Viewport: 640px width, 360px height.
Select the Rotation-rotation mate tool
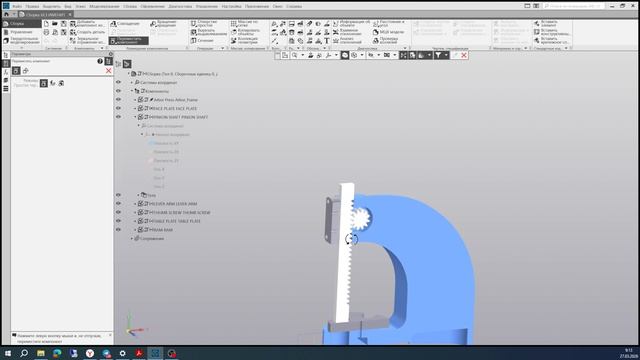[x=164, y=24]
